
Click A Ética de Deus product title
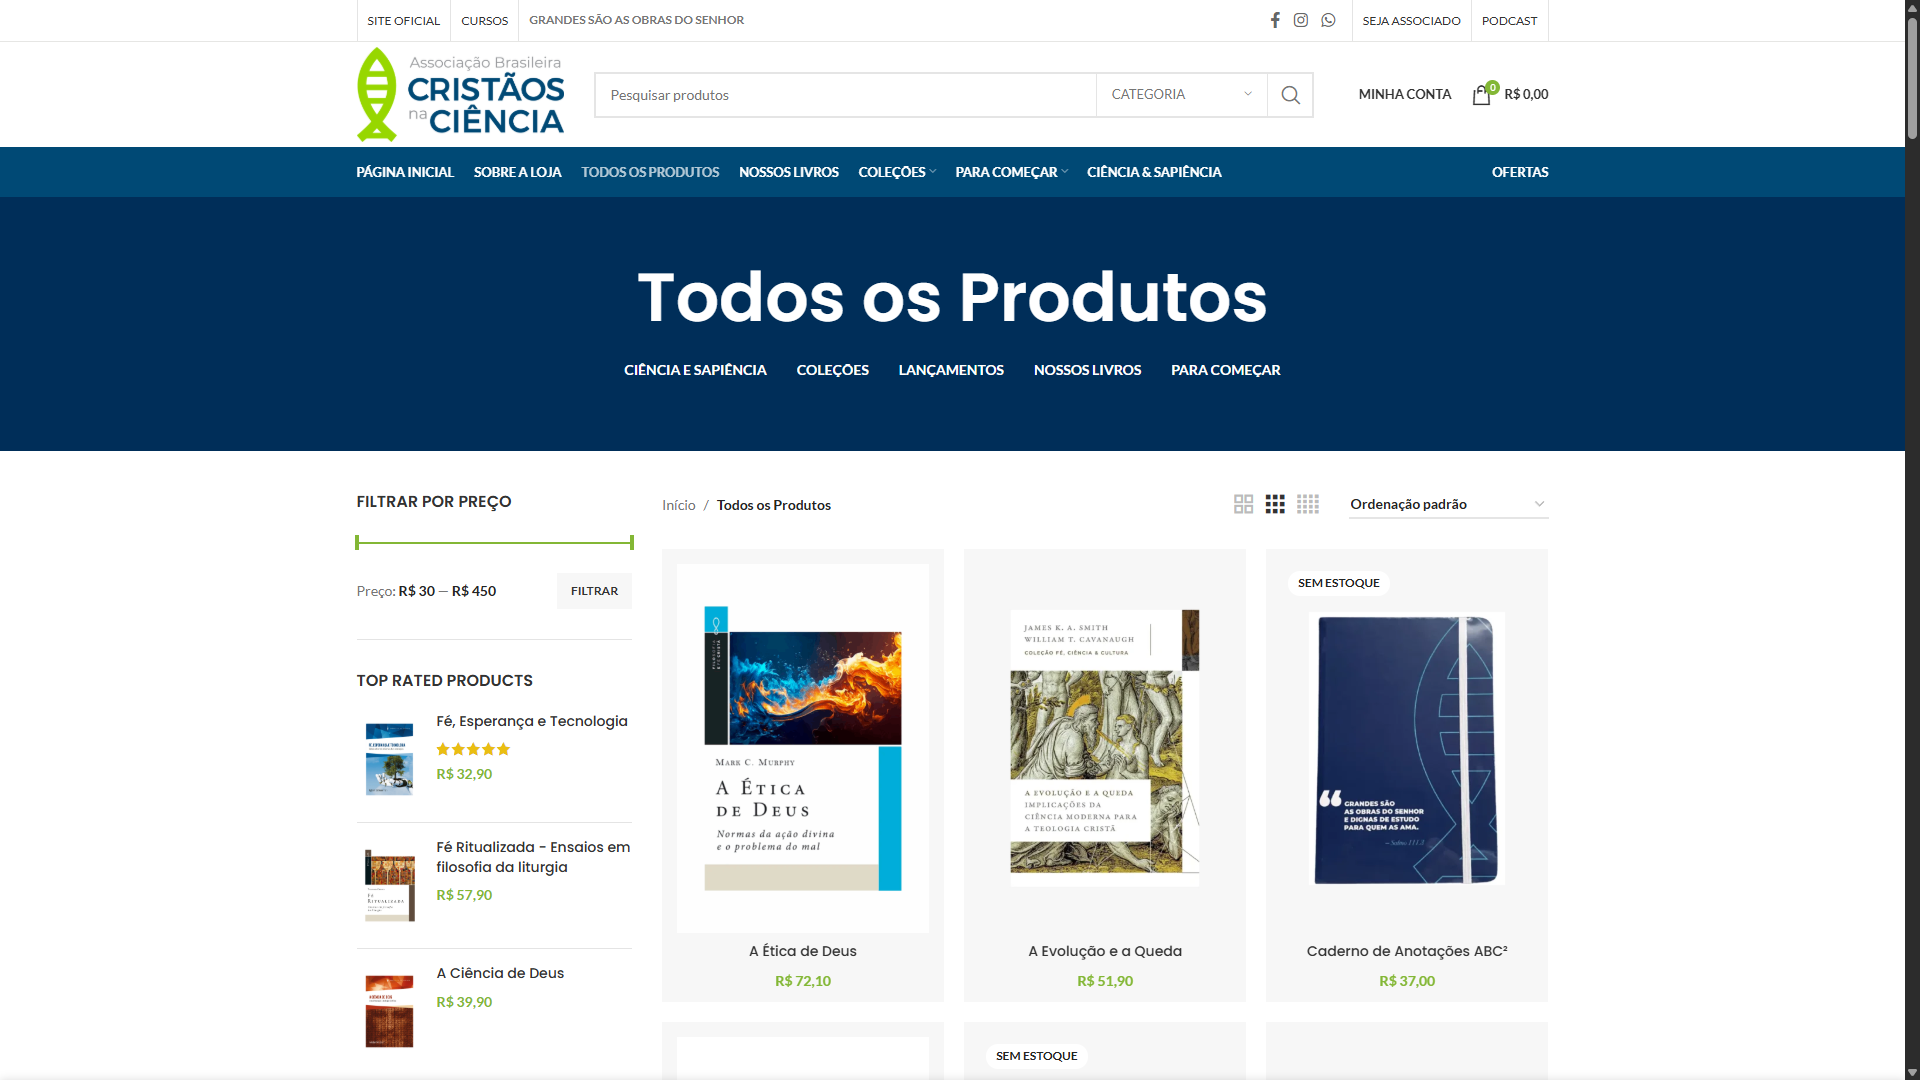[x=803, y=951]
